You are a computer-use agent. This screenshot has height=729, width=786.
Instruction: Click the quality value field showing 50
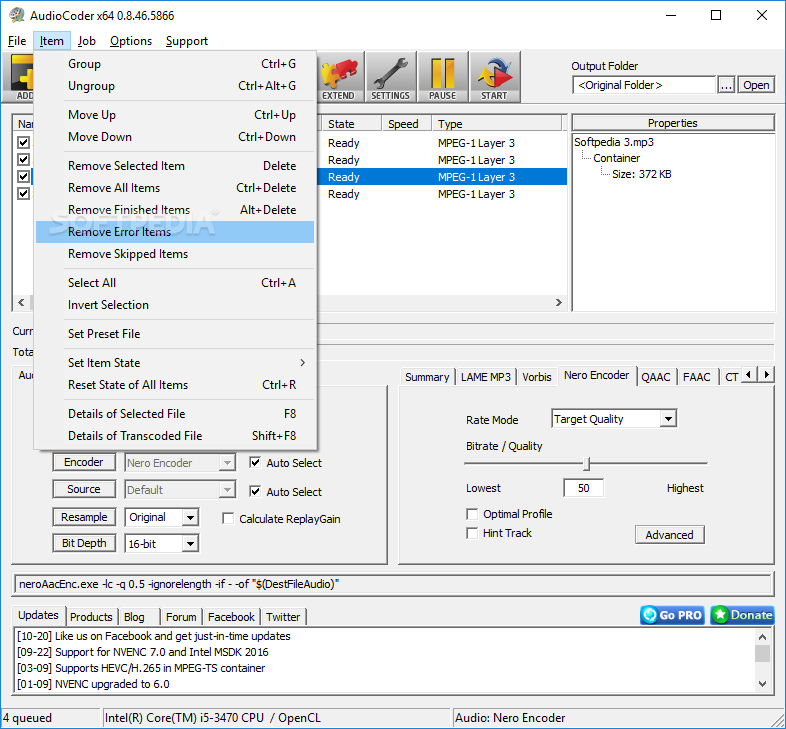click(x=583, y=488)
